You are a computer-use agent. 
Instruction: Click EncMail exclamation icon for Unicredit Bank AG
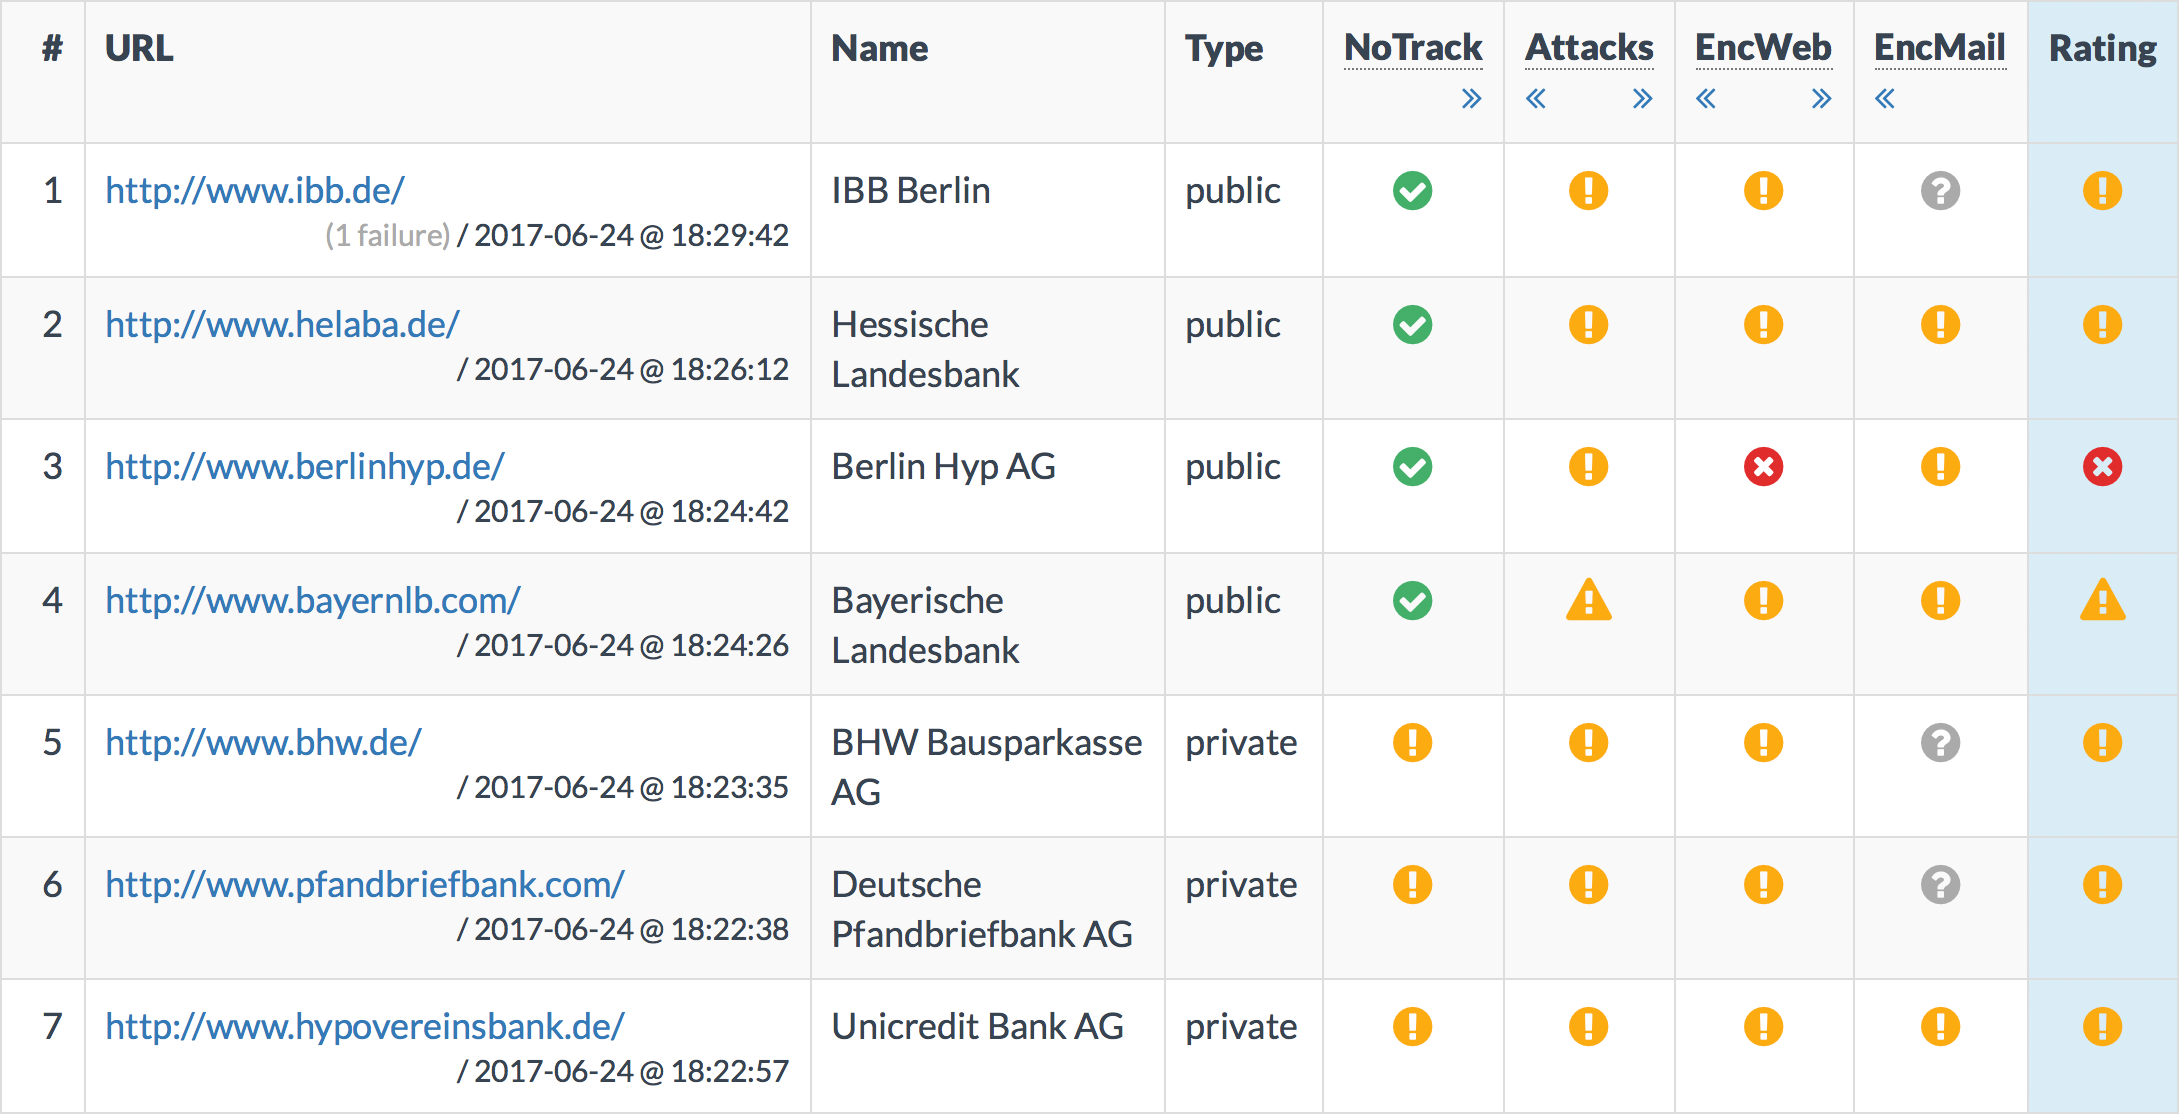pos(1940,1027)
